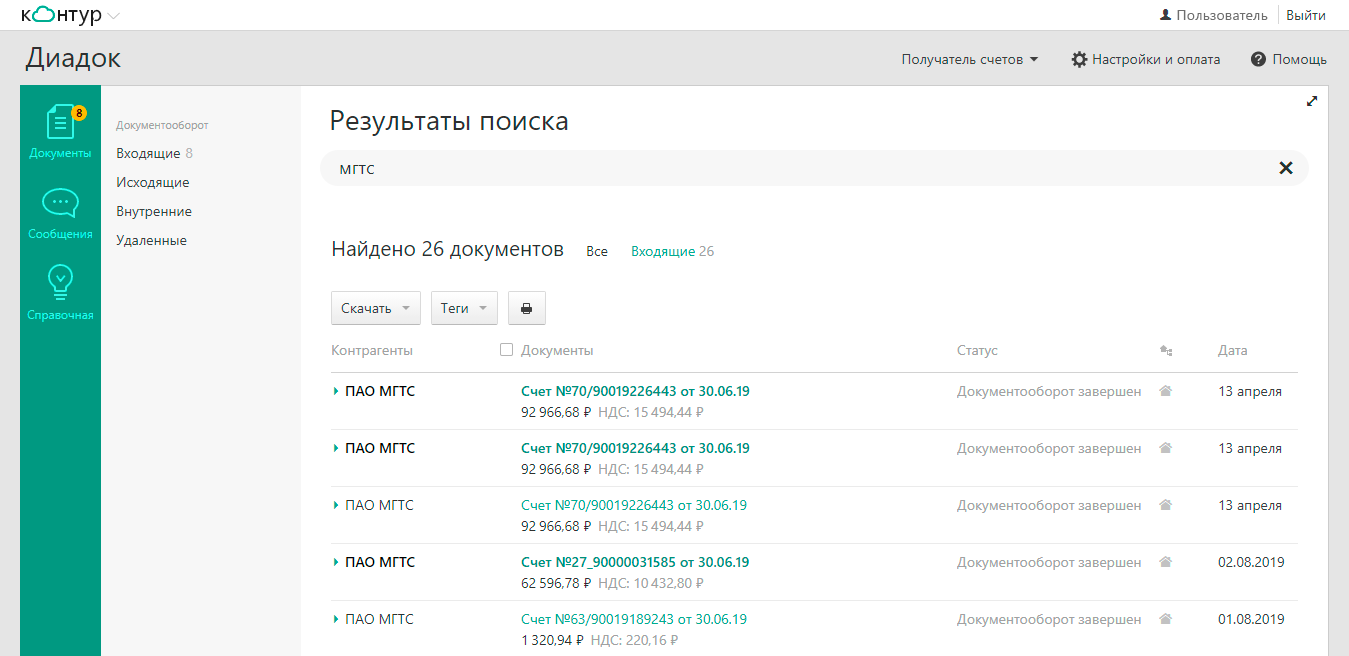This screenshot has width=1349, height=656.
Task: Click the house icon in second row
Action: [x=1165, y=448]
